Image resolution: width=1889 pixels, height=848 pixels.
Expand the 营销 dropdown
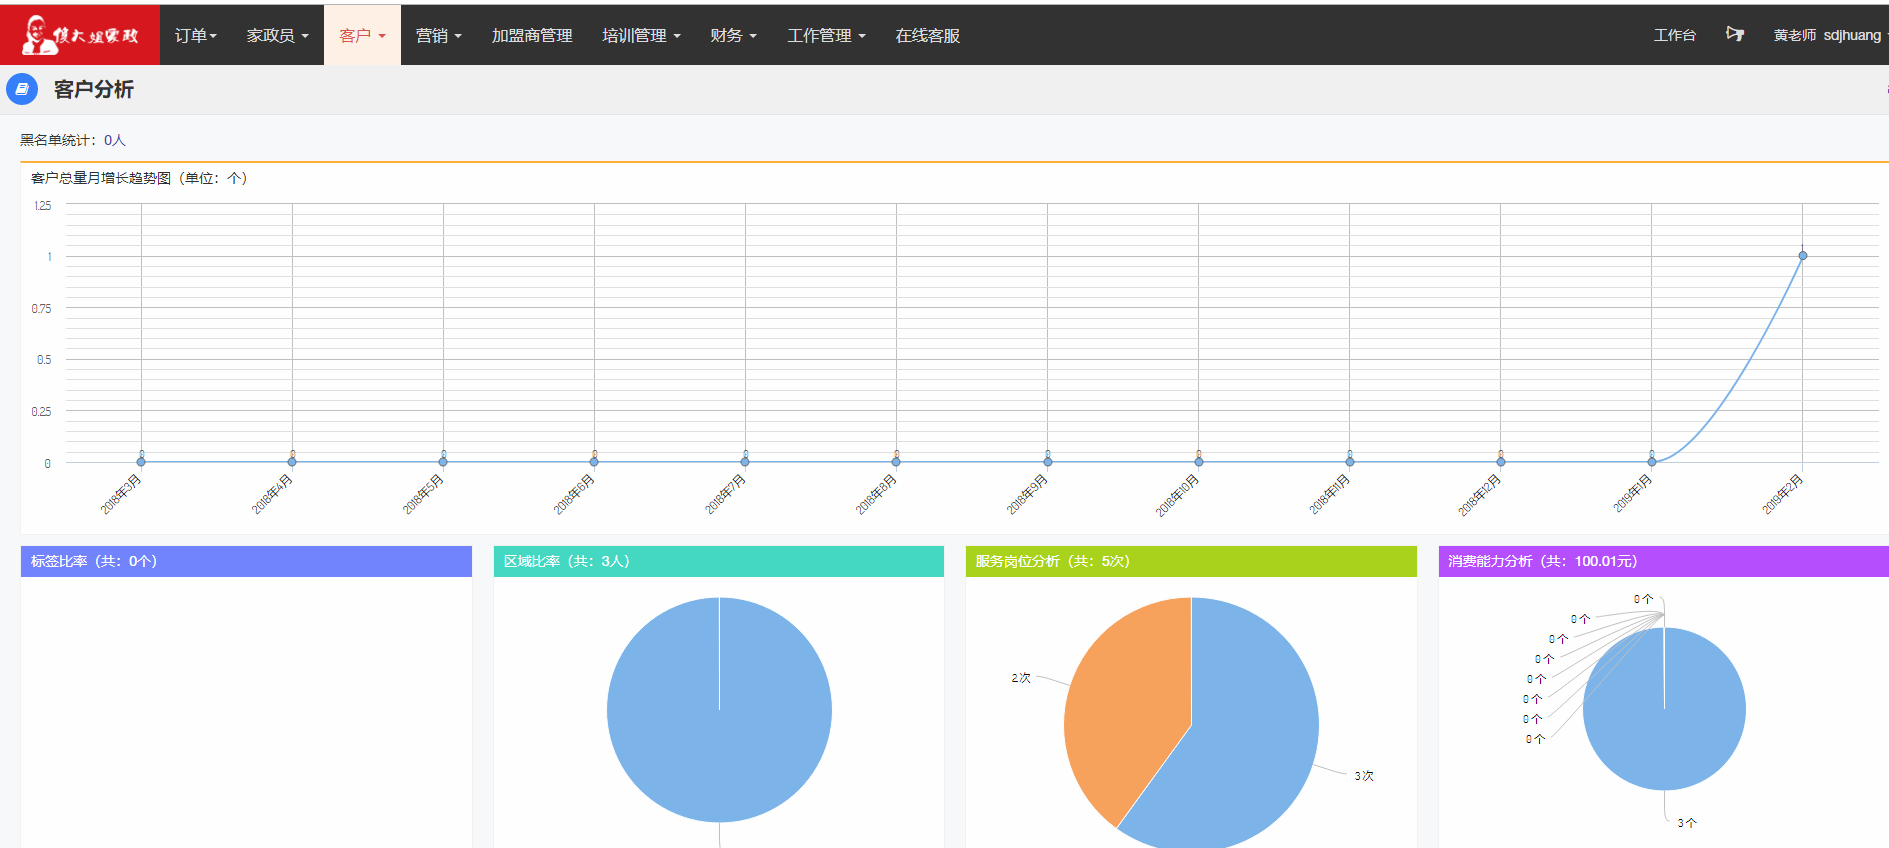tap(439, 35)
